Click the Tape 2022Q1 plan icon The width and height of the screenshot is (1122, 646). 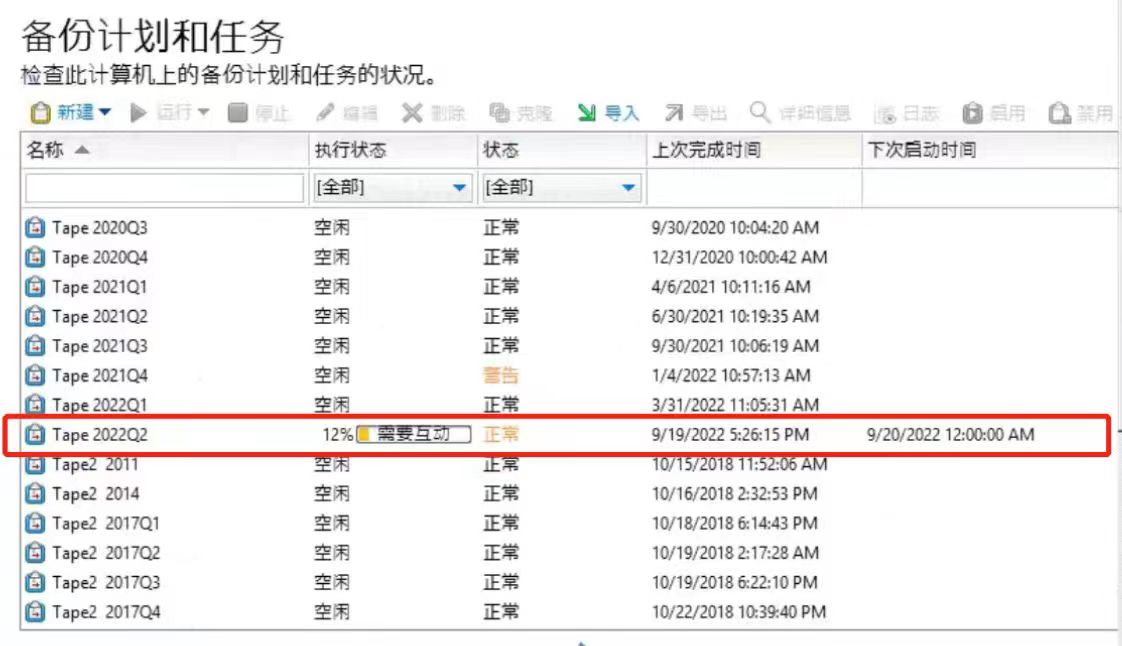click(35, 405)
